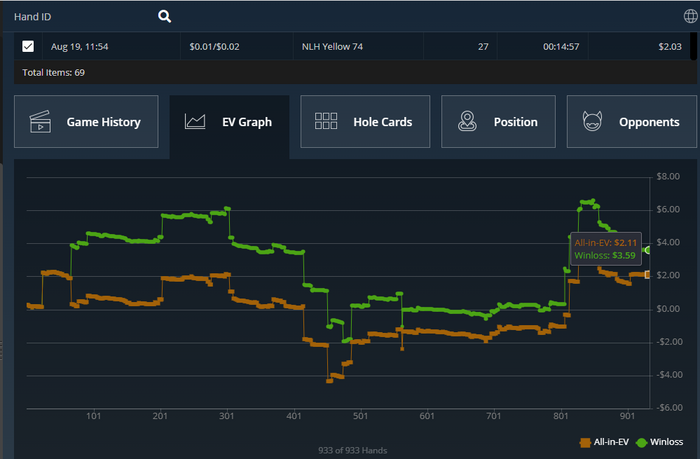This screenshot has height=459, width=700.
Task: Click the last green Winloss data point
Action: (648, 250)
